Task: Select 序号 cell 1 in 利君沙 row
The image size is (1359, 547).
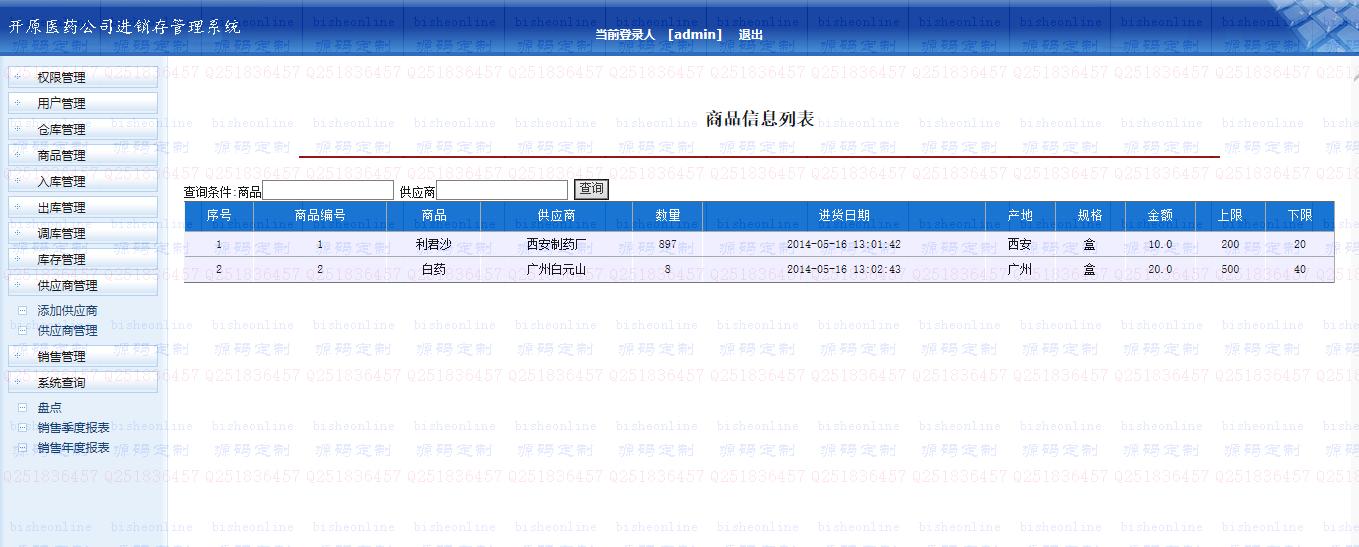Action: pyautogui.click(x=219, y=244)
